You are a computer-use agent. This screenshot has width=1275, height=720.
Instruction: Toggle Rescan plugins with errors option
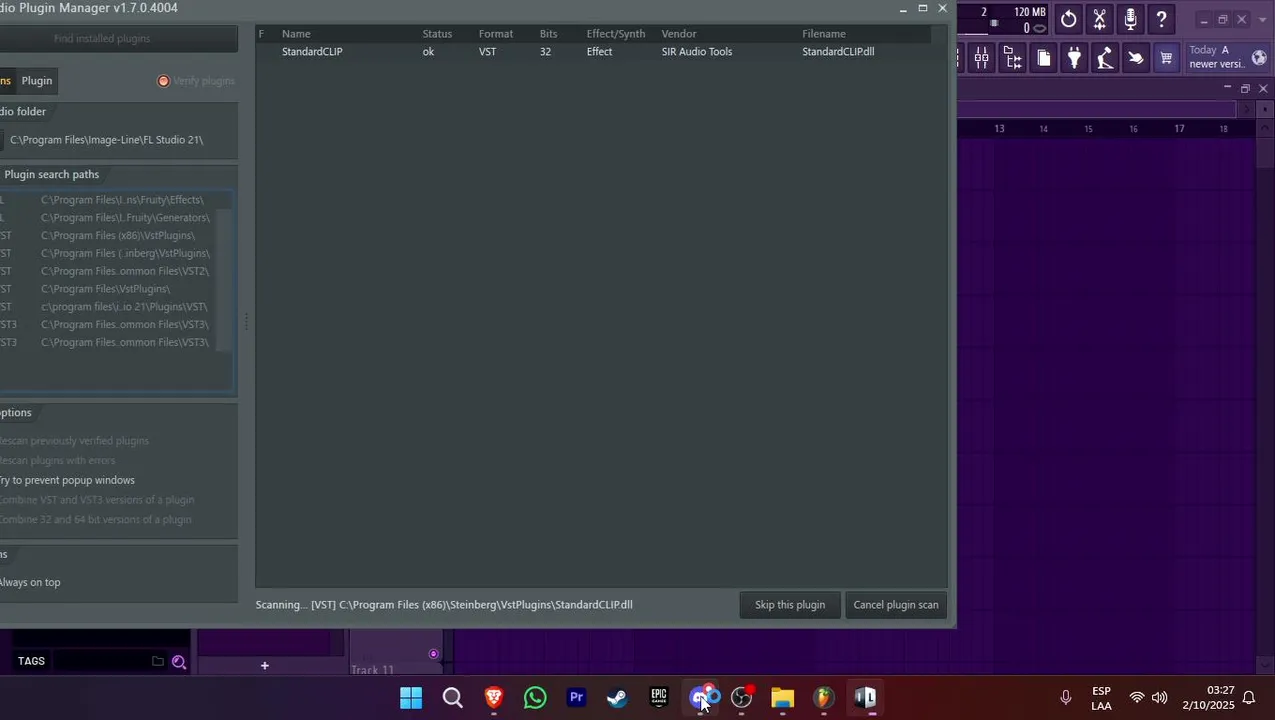(57, 461)
